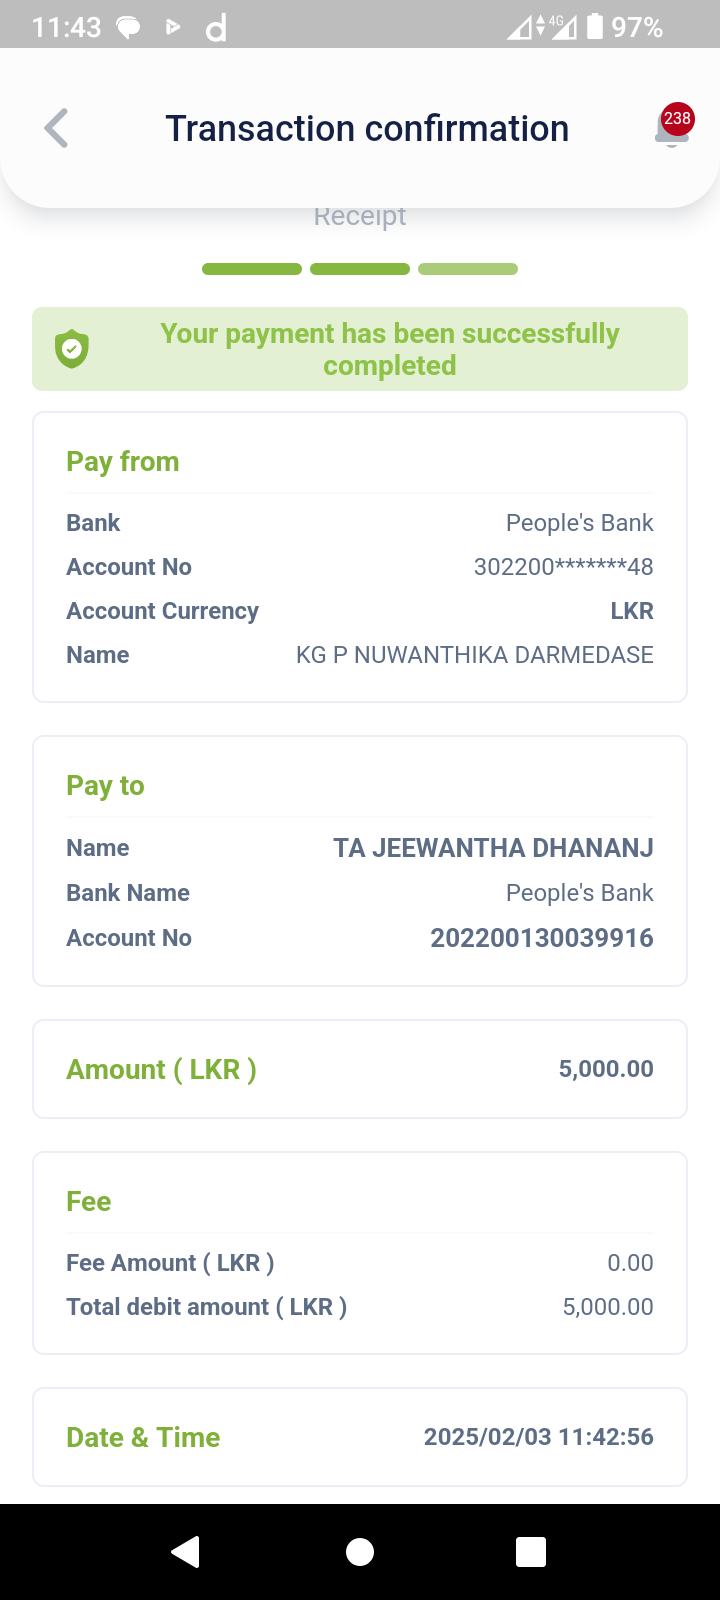The width and height of the screenshot is (720, 1600).
Task: Tap the Amount (LKR) 5,000.00 value
Action: point(606,1069)
